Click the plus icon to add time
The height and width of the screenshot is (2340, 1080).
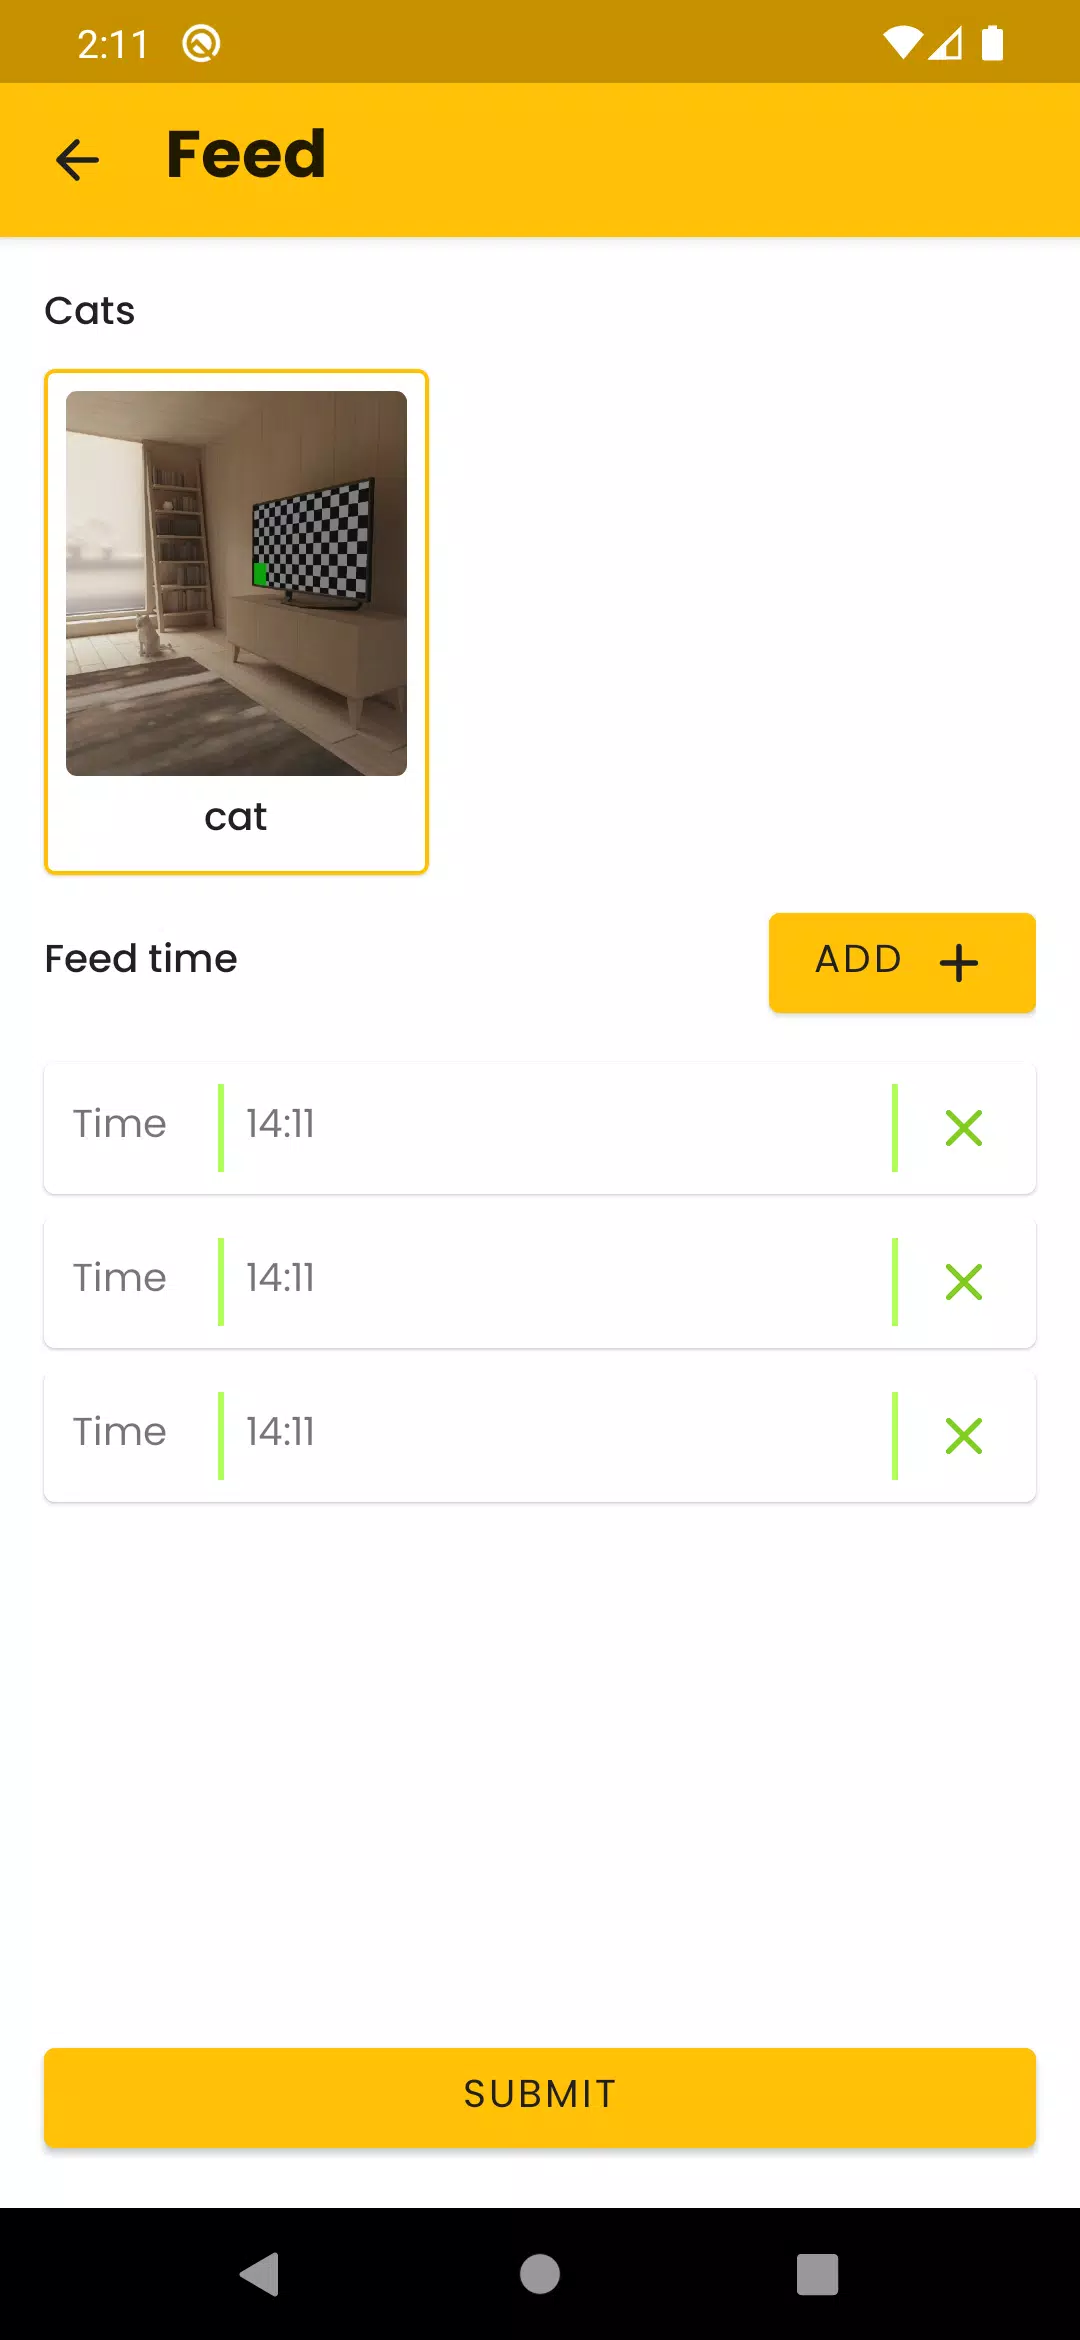pos(958,963)
